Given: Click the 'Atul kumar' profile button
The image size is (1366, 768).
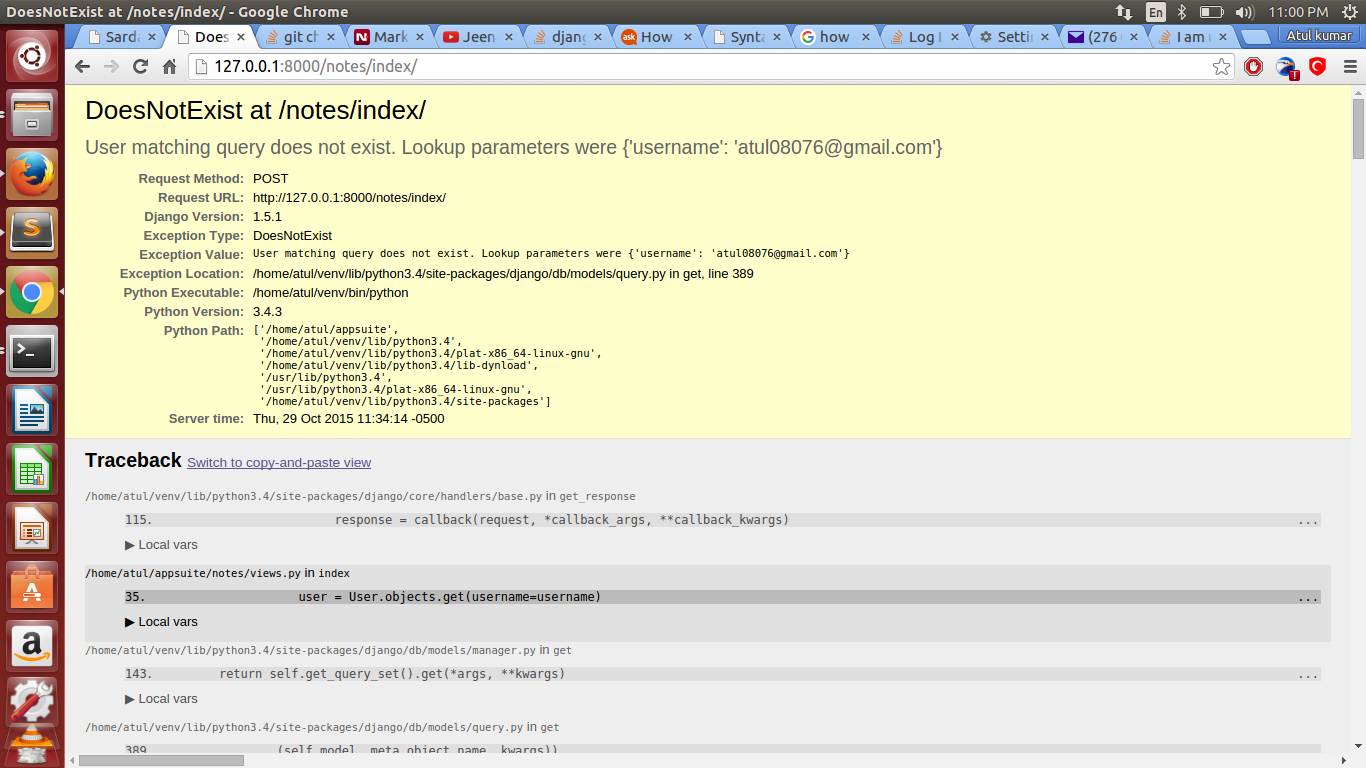Looking at the screenshot, I should pyautogui.click(x=1317, y=36).
